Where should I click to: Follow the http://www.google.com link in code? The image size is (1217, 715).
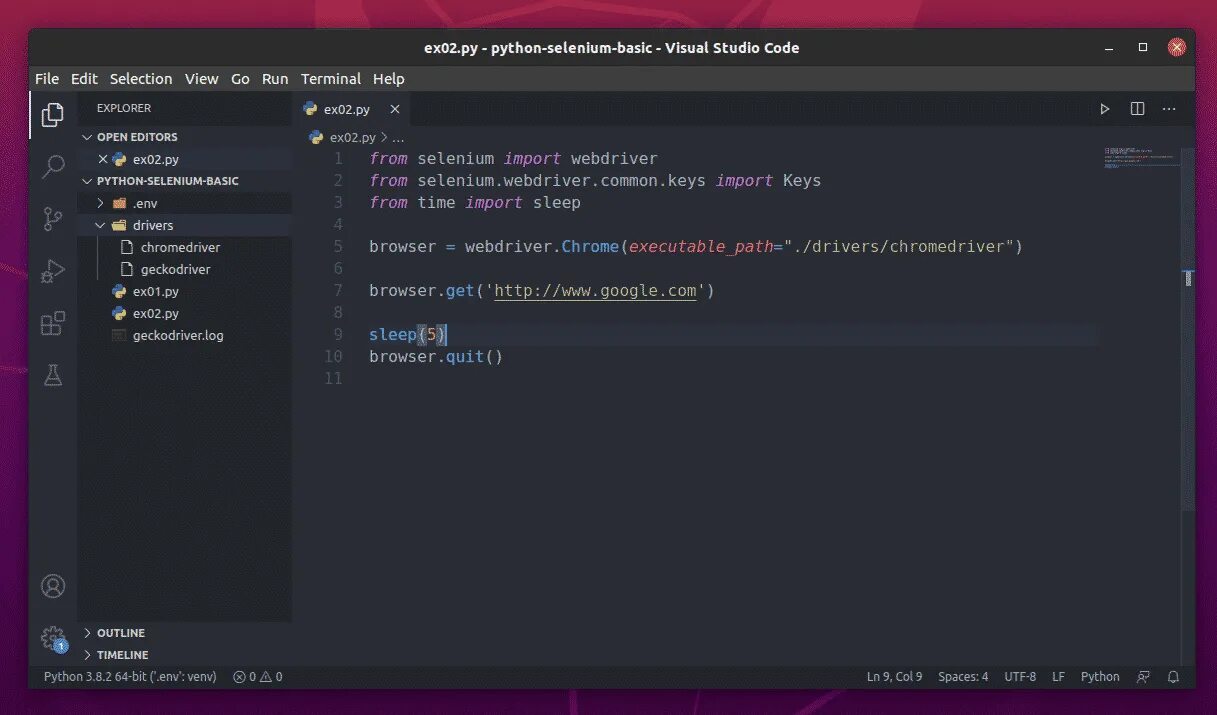click(x=595, y=291)
